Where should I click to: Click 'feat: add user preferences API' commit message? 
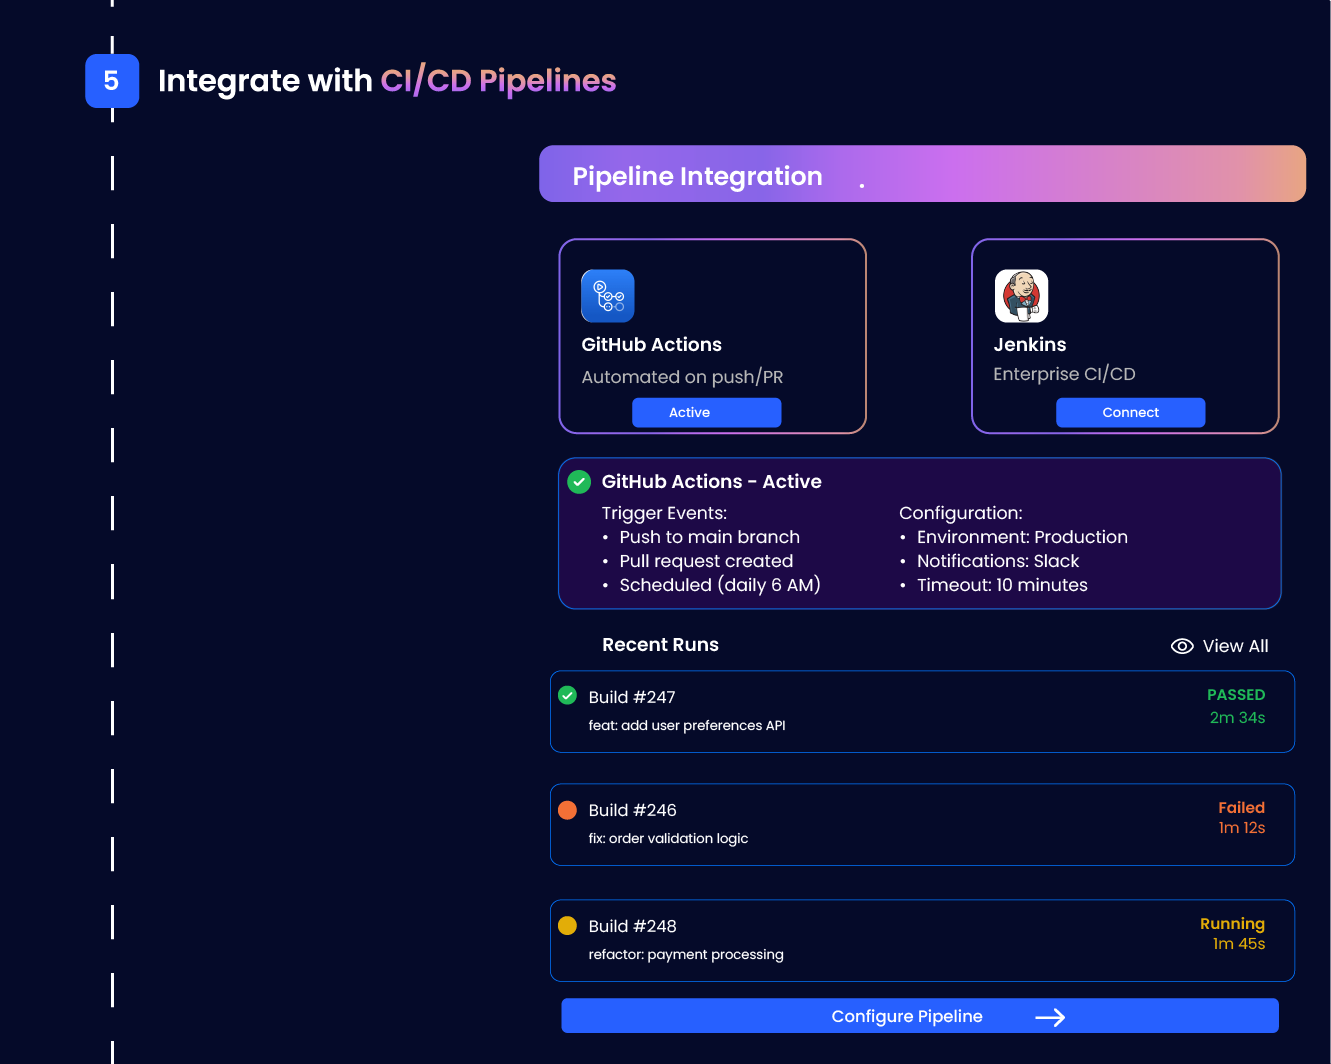tap(687, 725)
